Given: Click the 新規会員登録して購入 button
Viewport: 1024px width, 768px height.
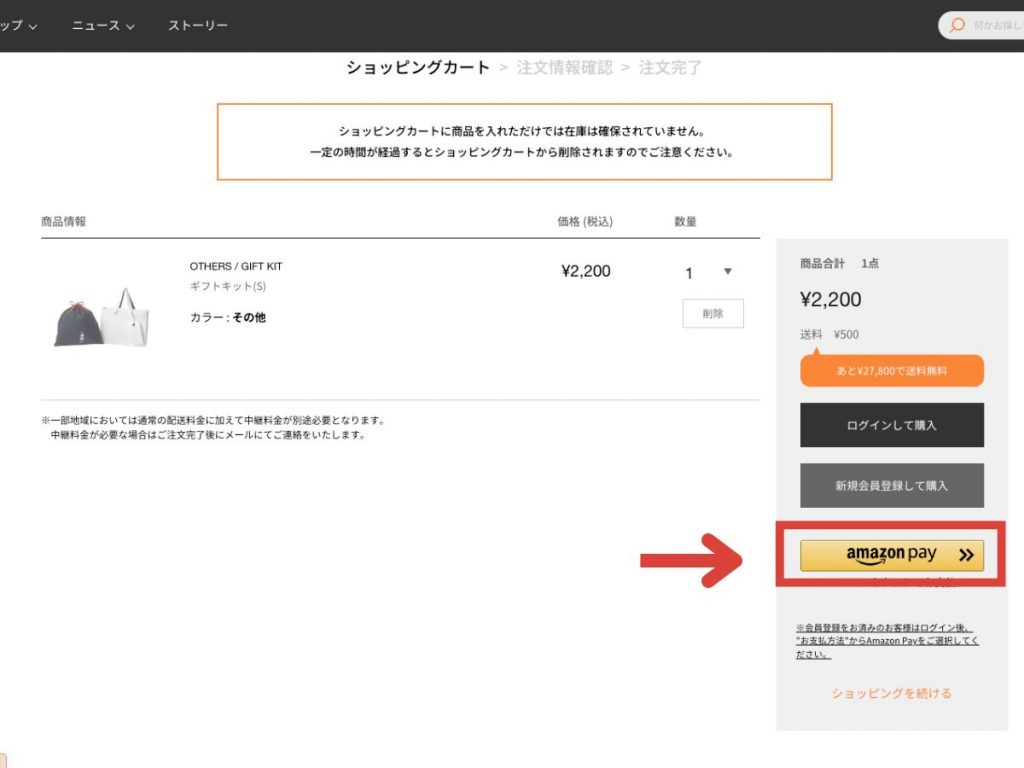Looking at the screenshot, I should [x=891, y=485].
